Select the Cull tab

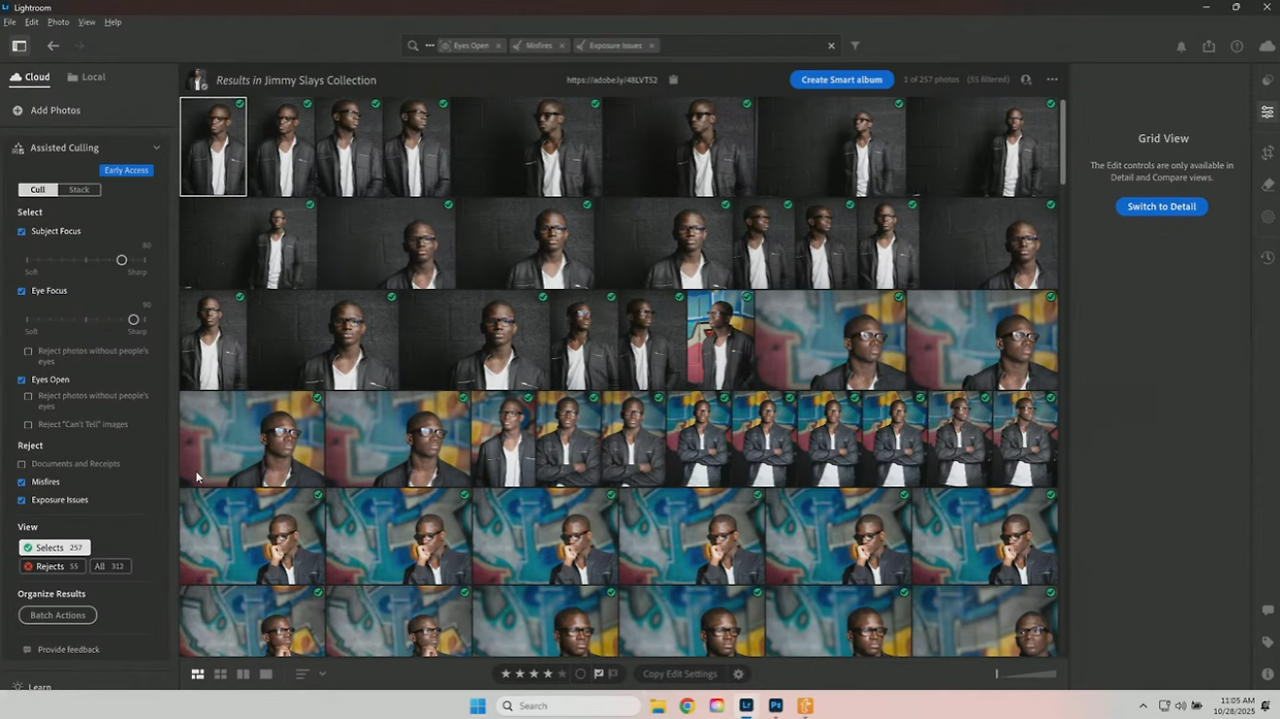pos(38,190)
